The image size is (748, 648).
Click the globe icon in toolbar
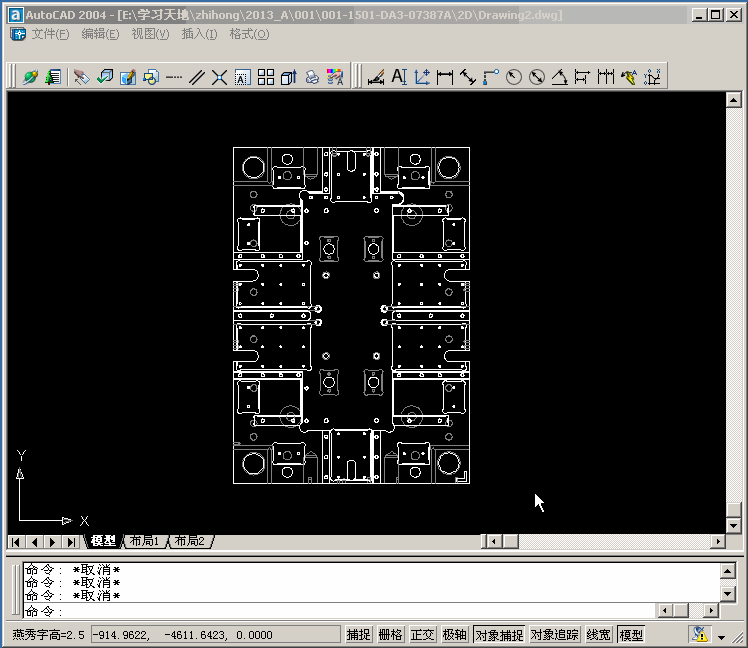tap(30, 77)
